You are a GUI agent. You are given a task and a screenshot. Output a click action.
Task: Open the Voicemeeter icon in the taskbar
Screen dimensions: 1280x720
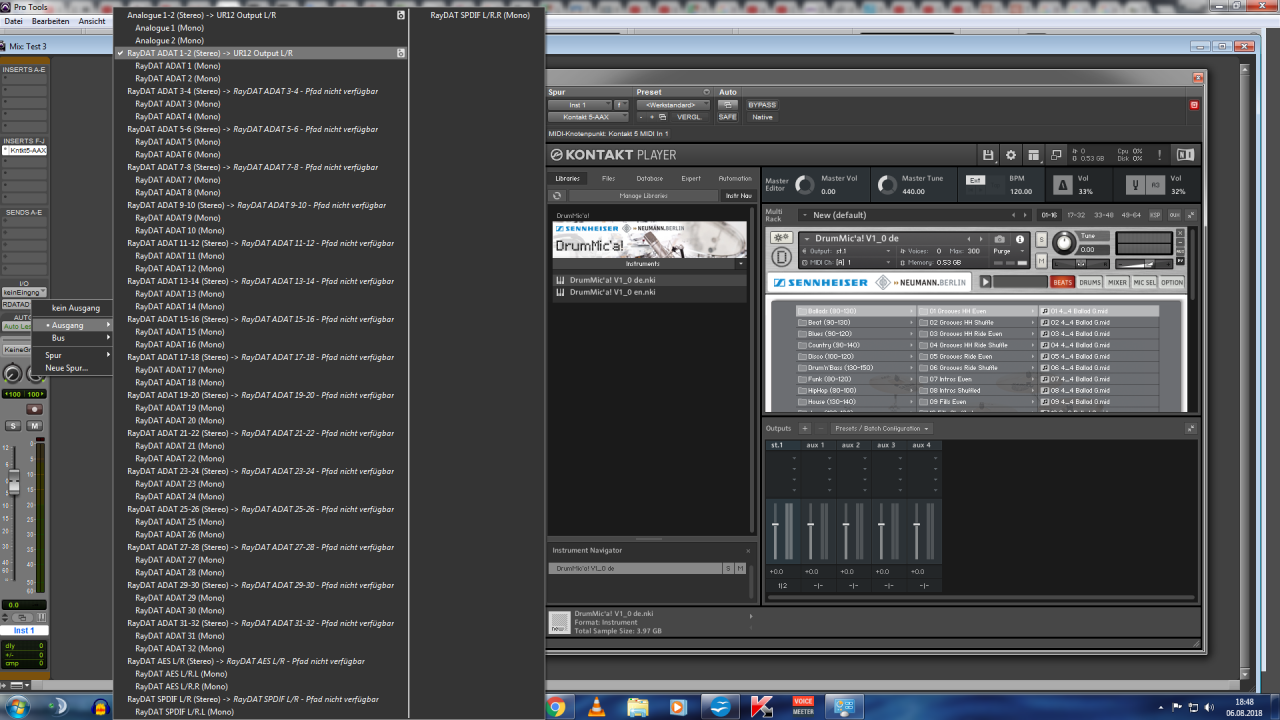(x=803, y=707)
